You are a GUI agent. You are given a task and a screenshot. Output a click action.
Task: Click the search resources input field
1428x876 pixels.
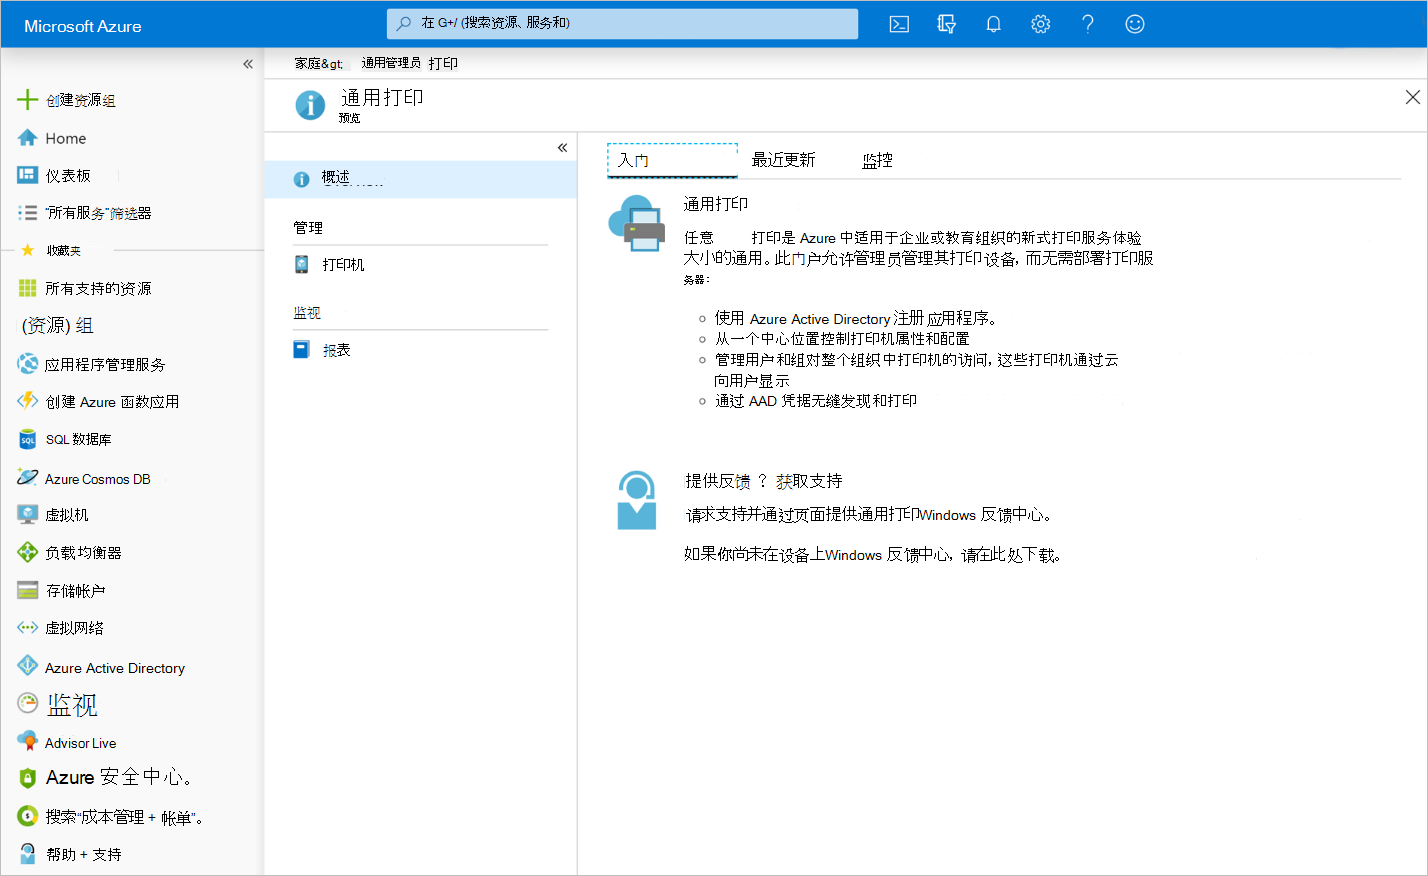pos(622,23)
